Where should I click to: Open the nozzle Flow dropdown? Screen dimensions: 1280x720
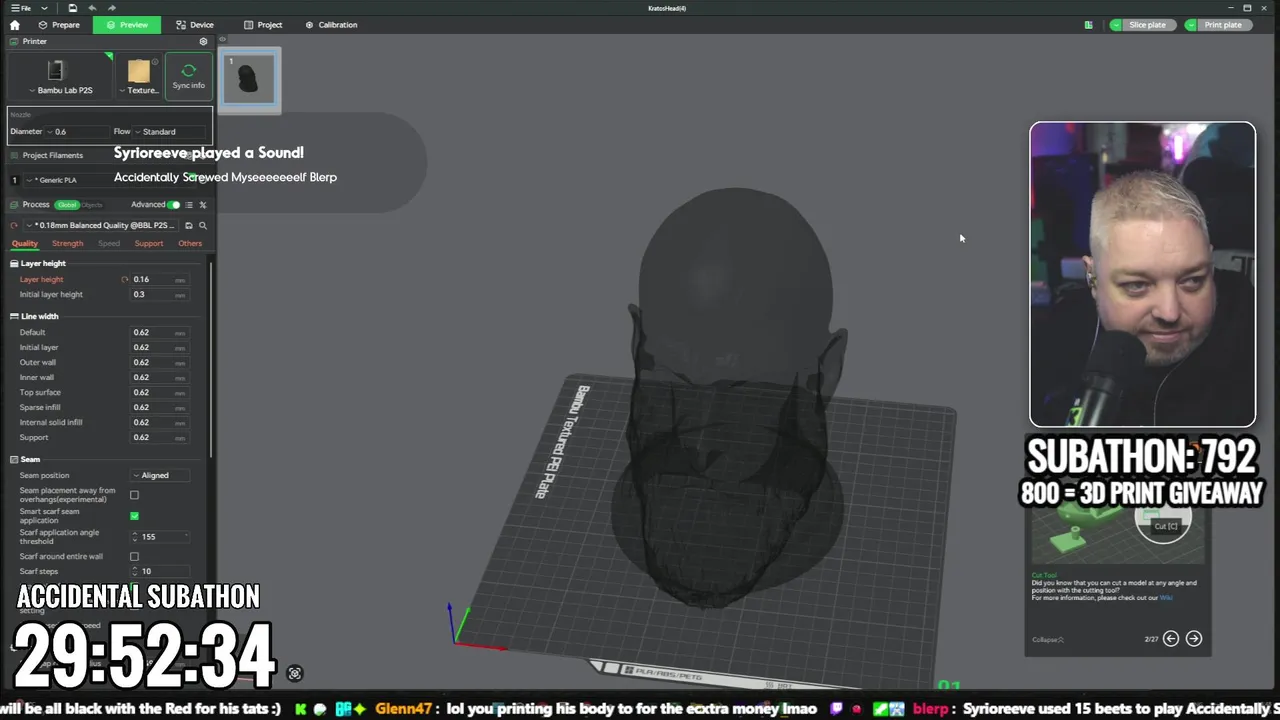click(x=170, y=132)
